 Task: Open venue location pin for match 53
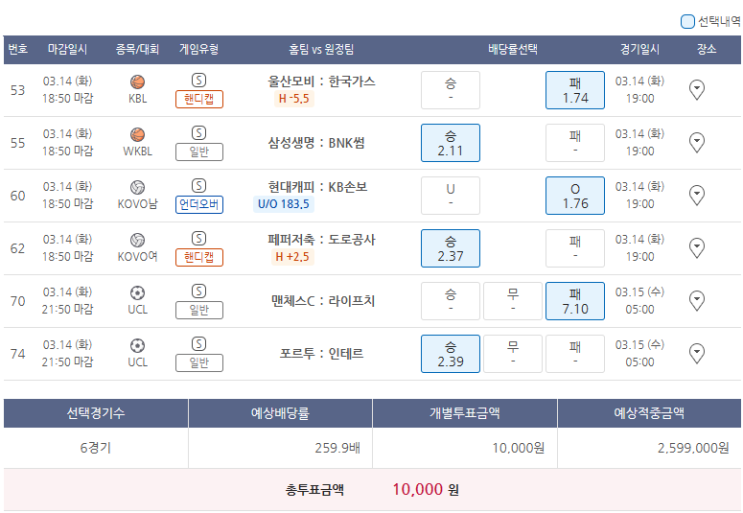point(697,90)
